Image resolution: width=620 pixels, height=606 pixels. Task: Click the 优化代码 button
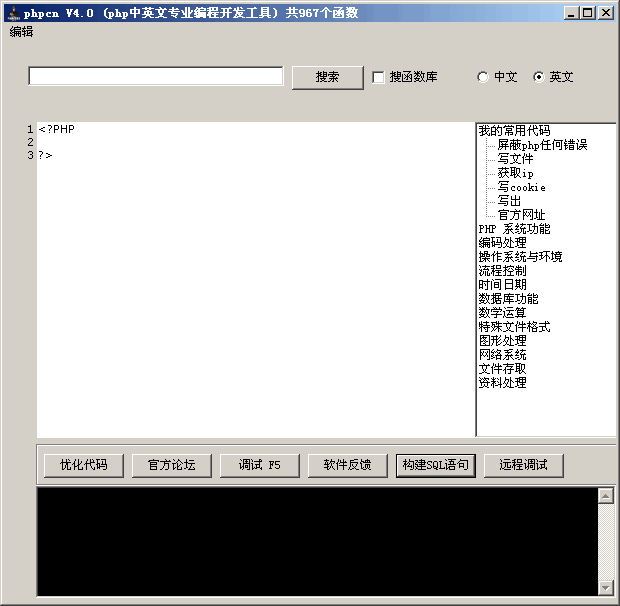[84, 465]
